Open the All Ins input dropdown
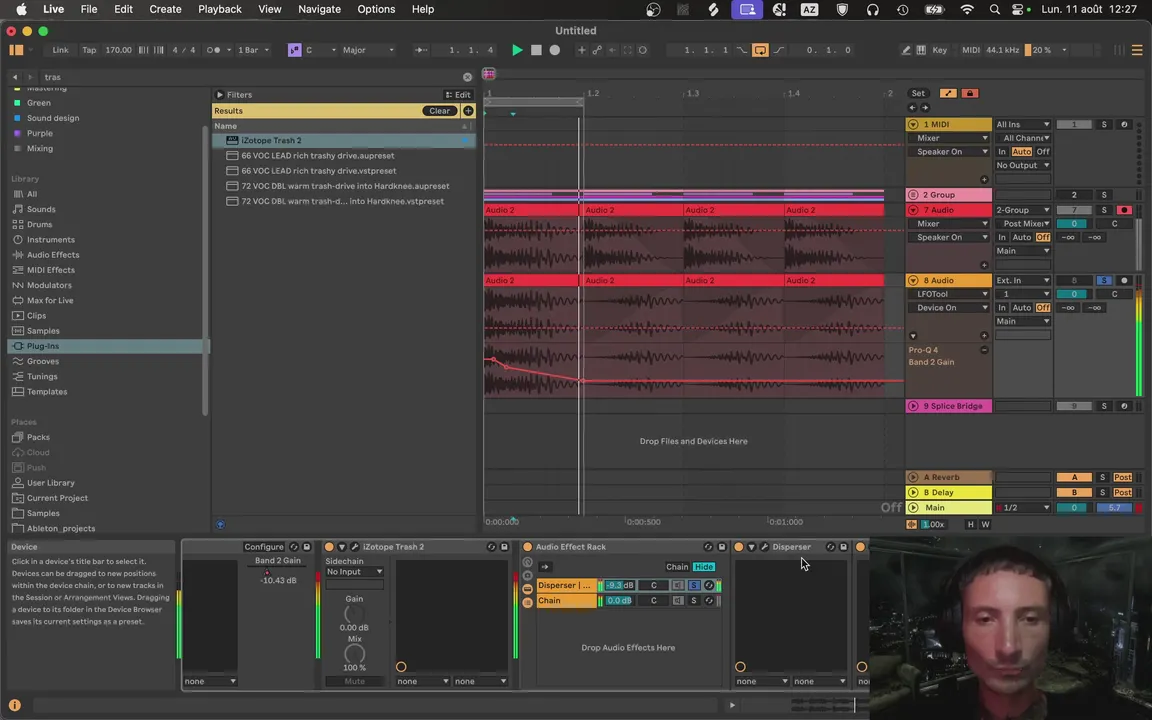 [1023, 125]
